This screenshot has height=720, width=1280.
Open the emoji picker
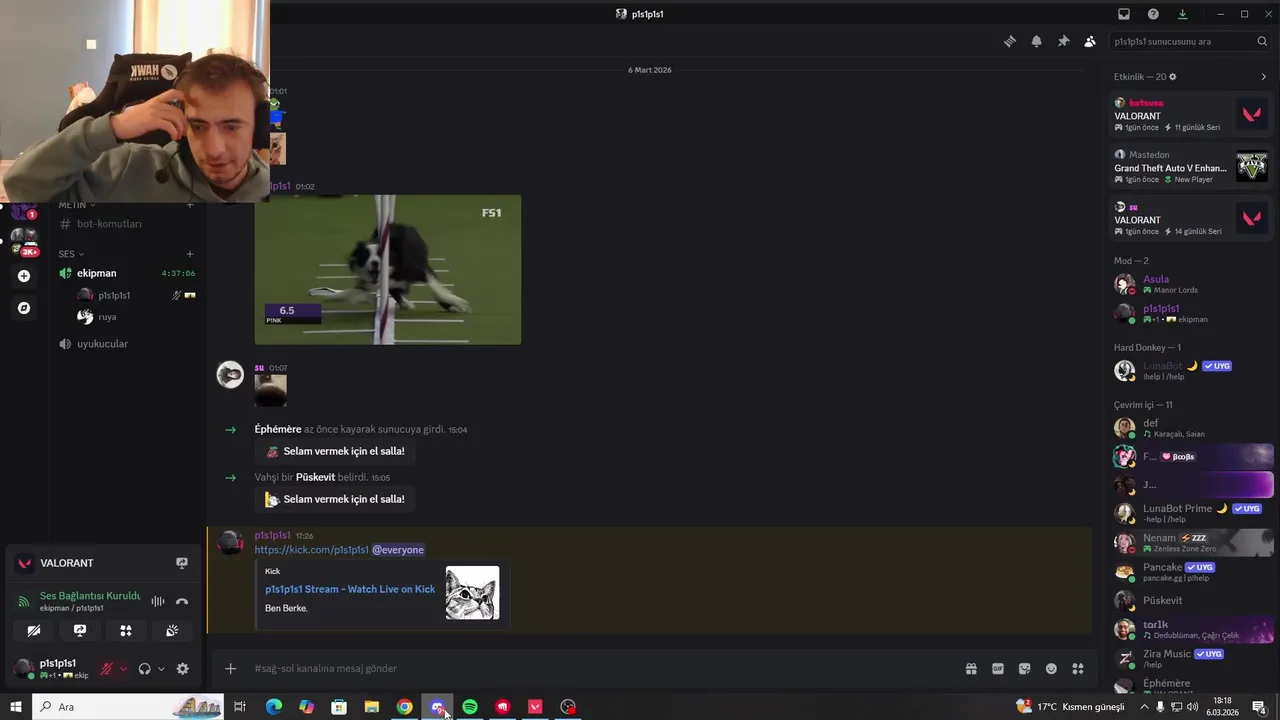[1051, 668]
